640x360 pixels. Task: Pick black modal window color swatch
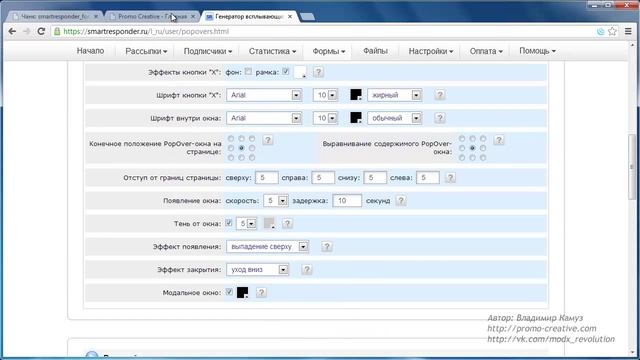point(242,292)
